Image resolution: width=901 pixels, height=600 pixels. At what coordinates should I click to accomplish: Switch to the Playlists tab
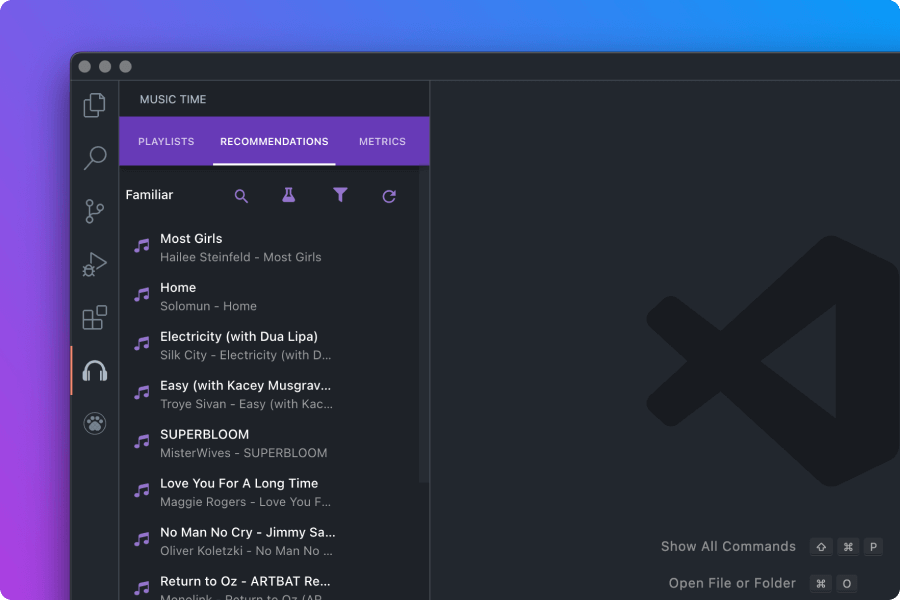(165, 141)
